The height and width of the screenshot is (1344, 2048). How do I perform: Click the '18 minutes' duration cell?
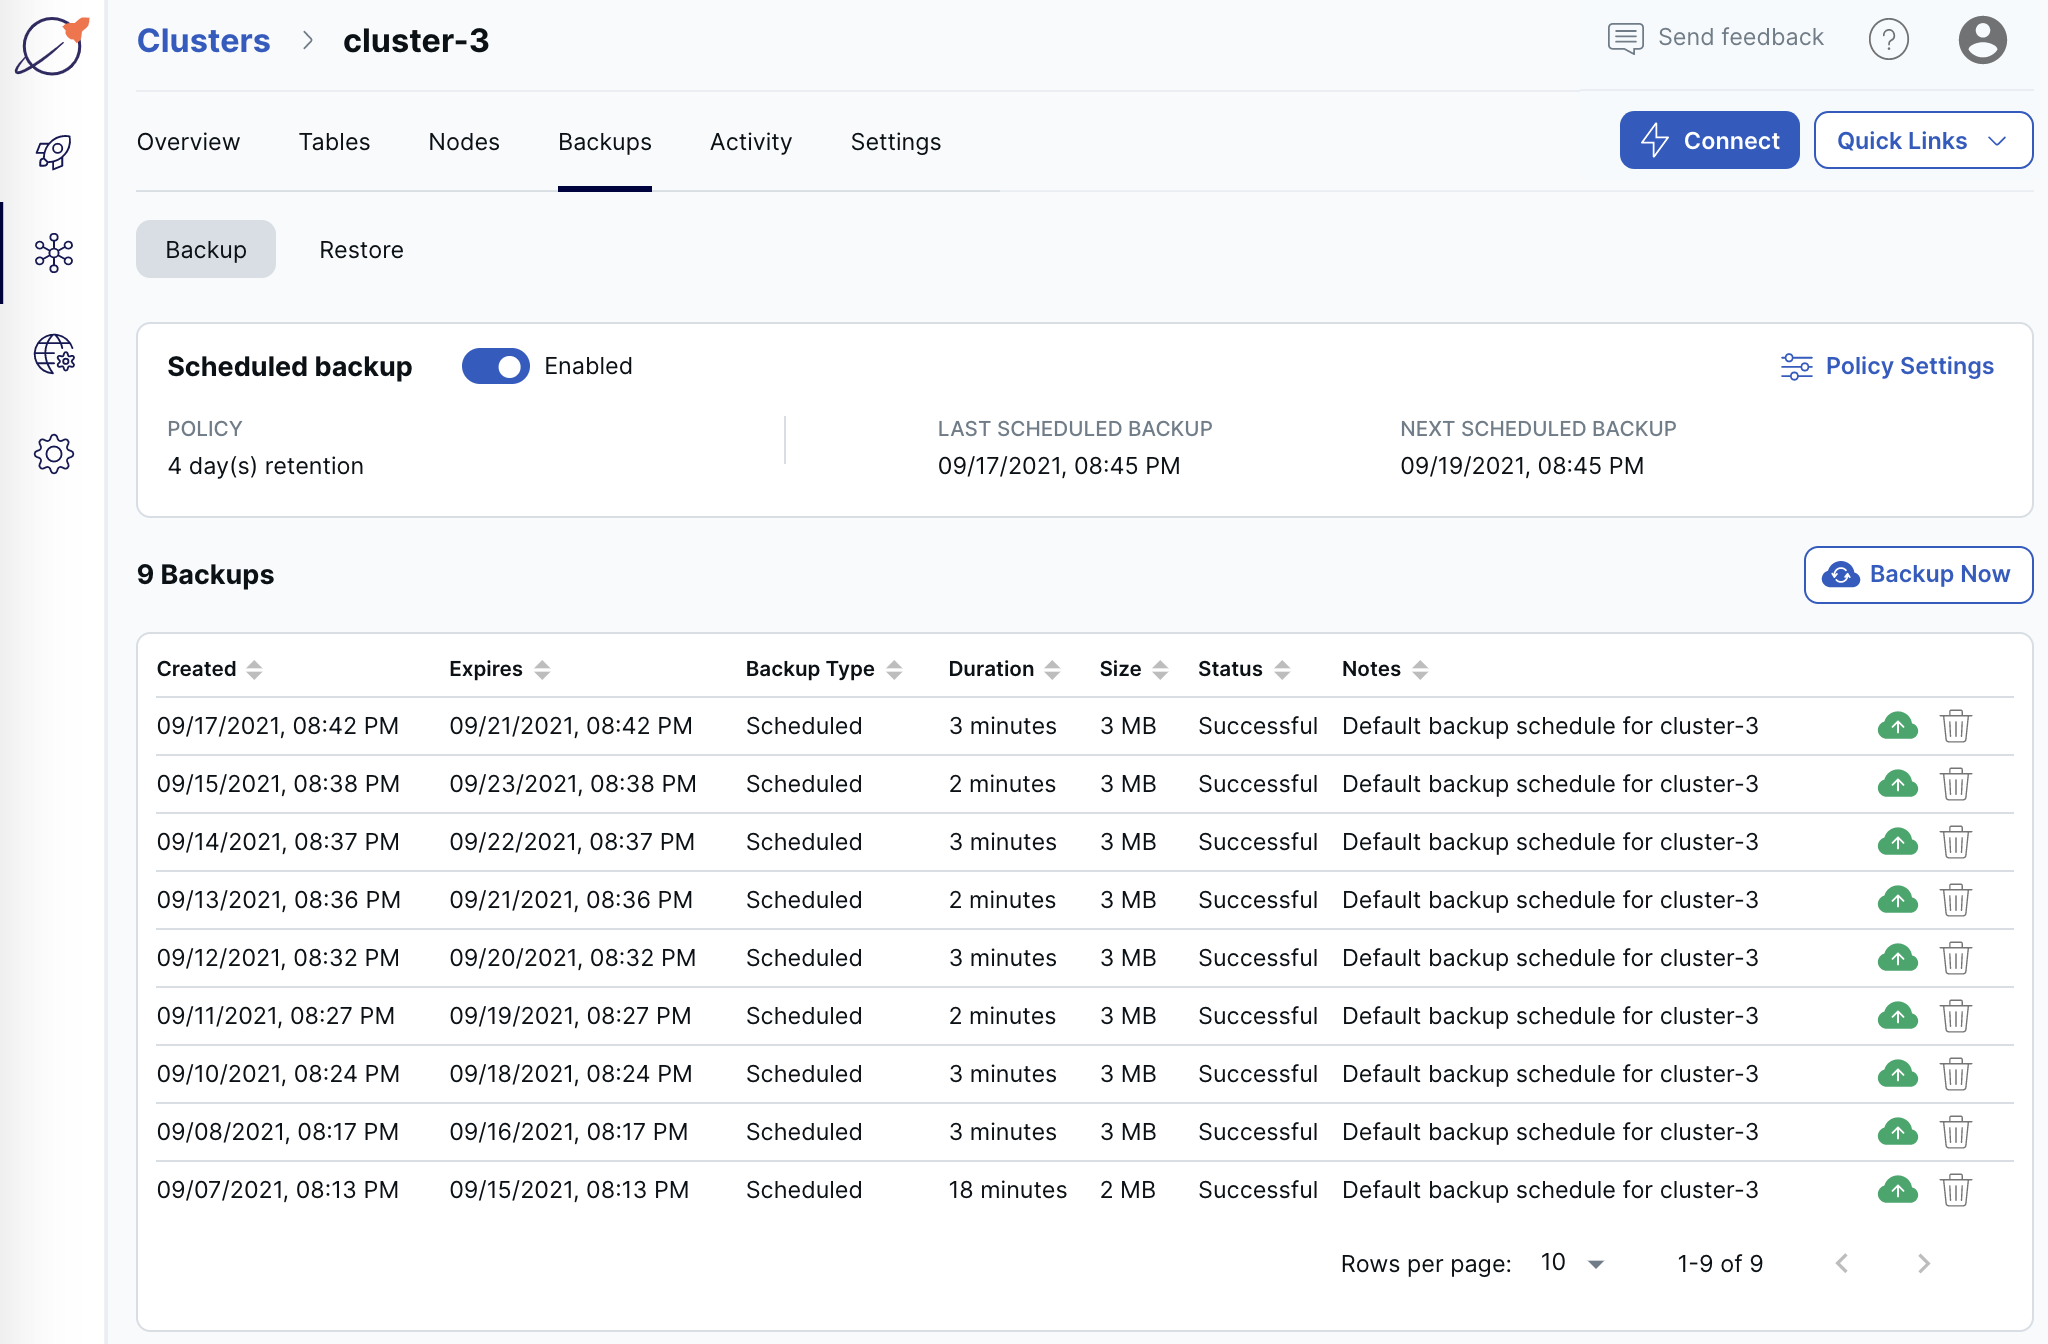[1007, 1190]
